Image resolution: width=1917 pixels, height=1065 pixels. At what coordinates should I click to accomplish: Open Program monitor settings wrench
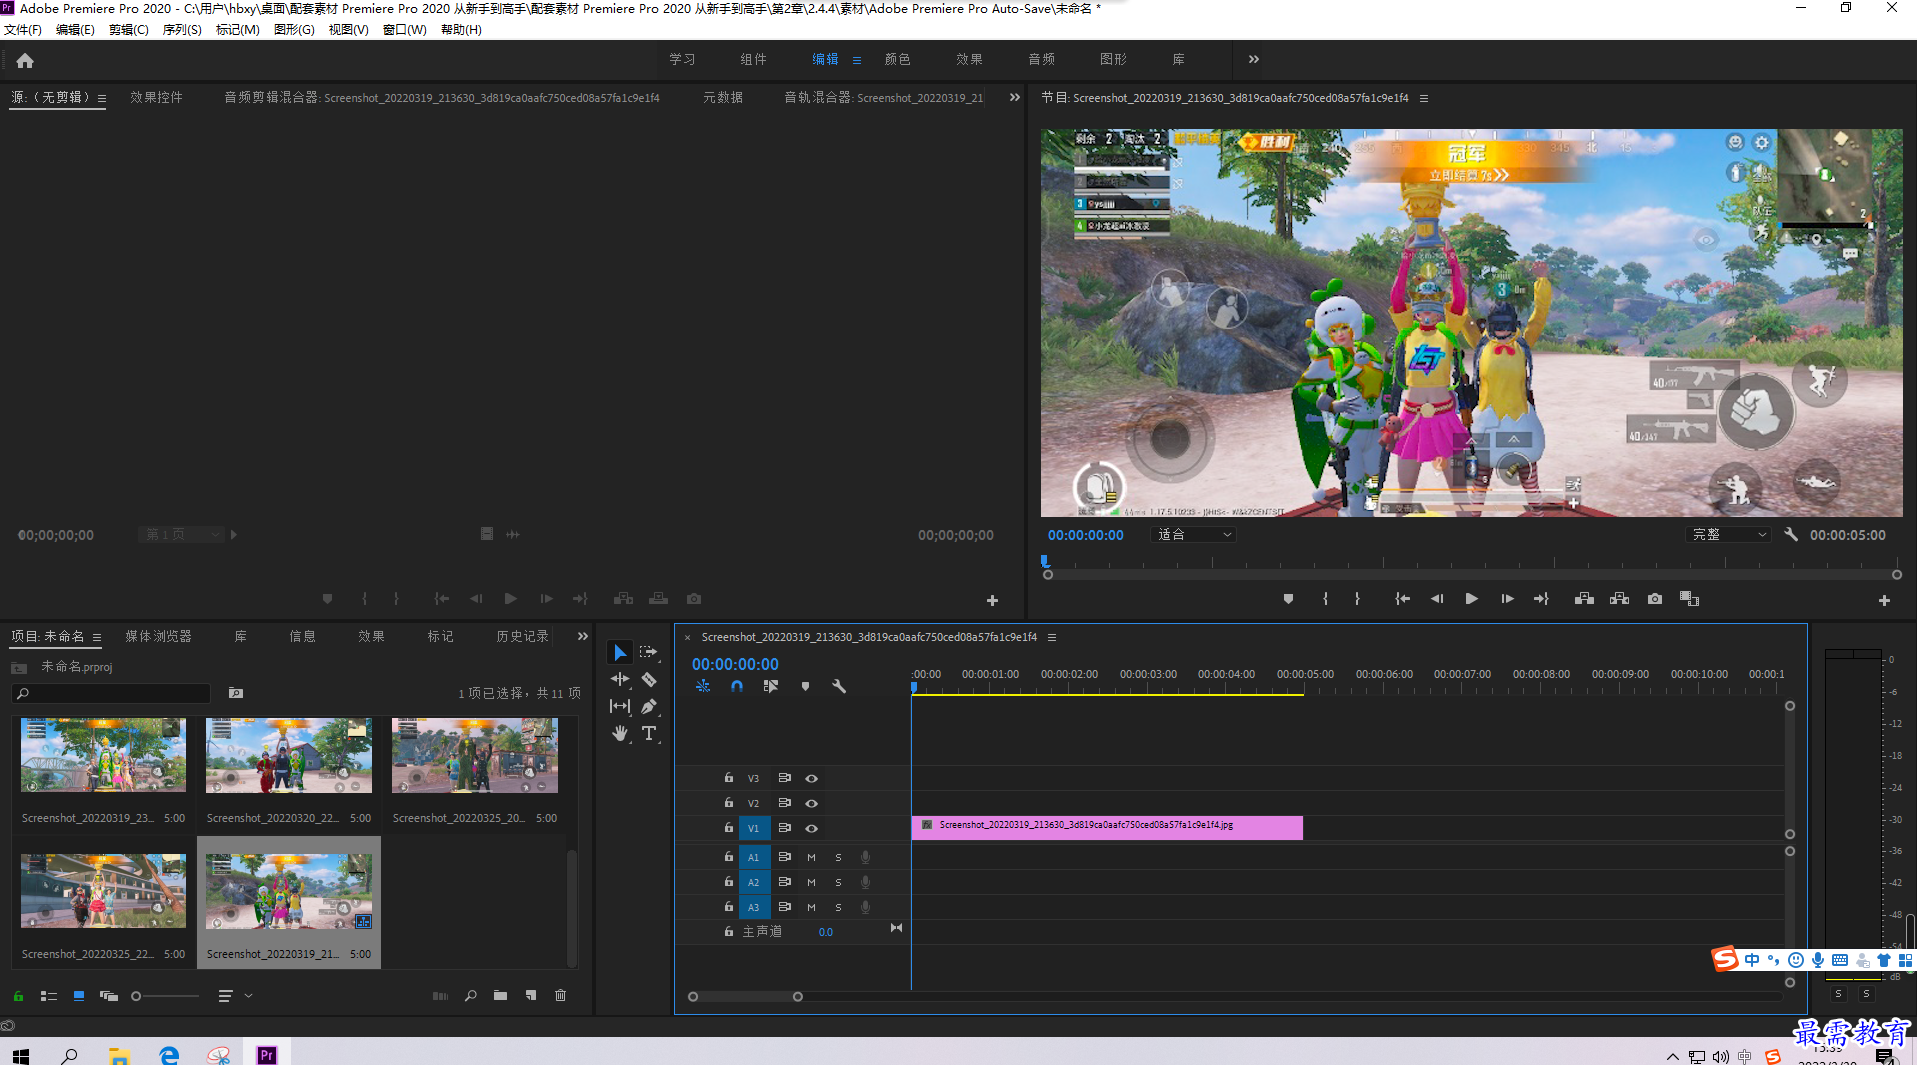point(1791,535)
